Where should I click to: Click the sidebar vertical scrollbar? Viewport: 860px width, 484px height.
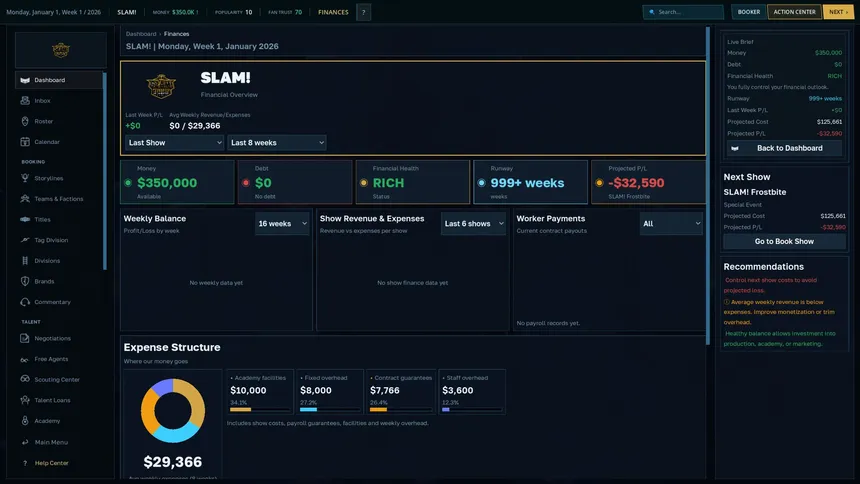tap(104, 171)
